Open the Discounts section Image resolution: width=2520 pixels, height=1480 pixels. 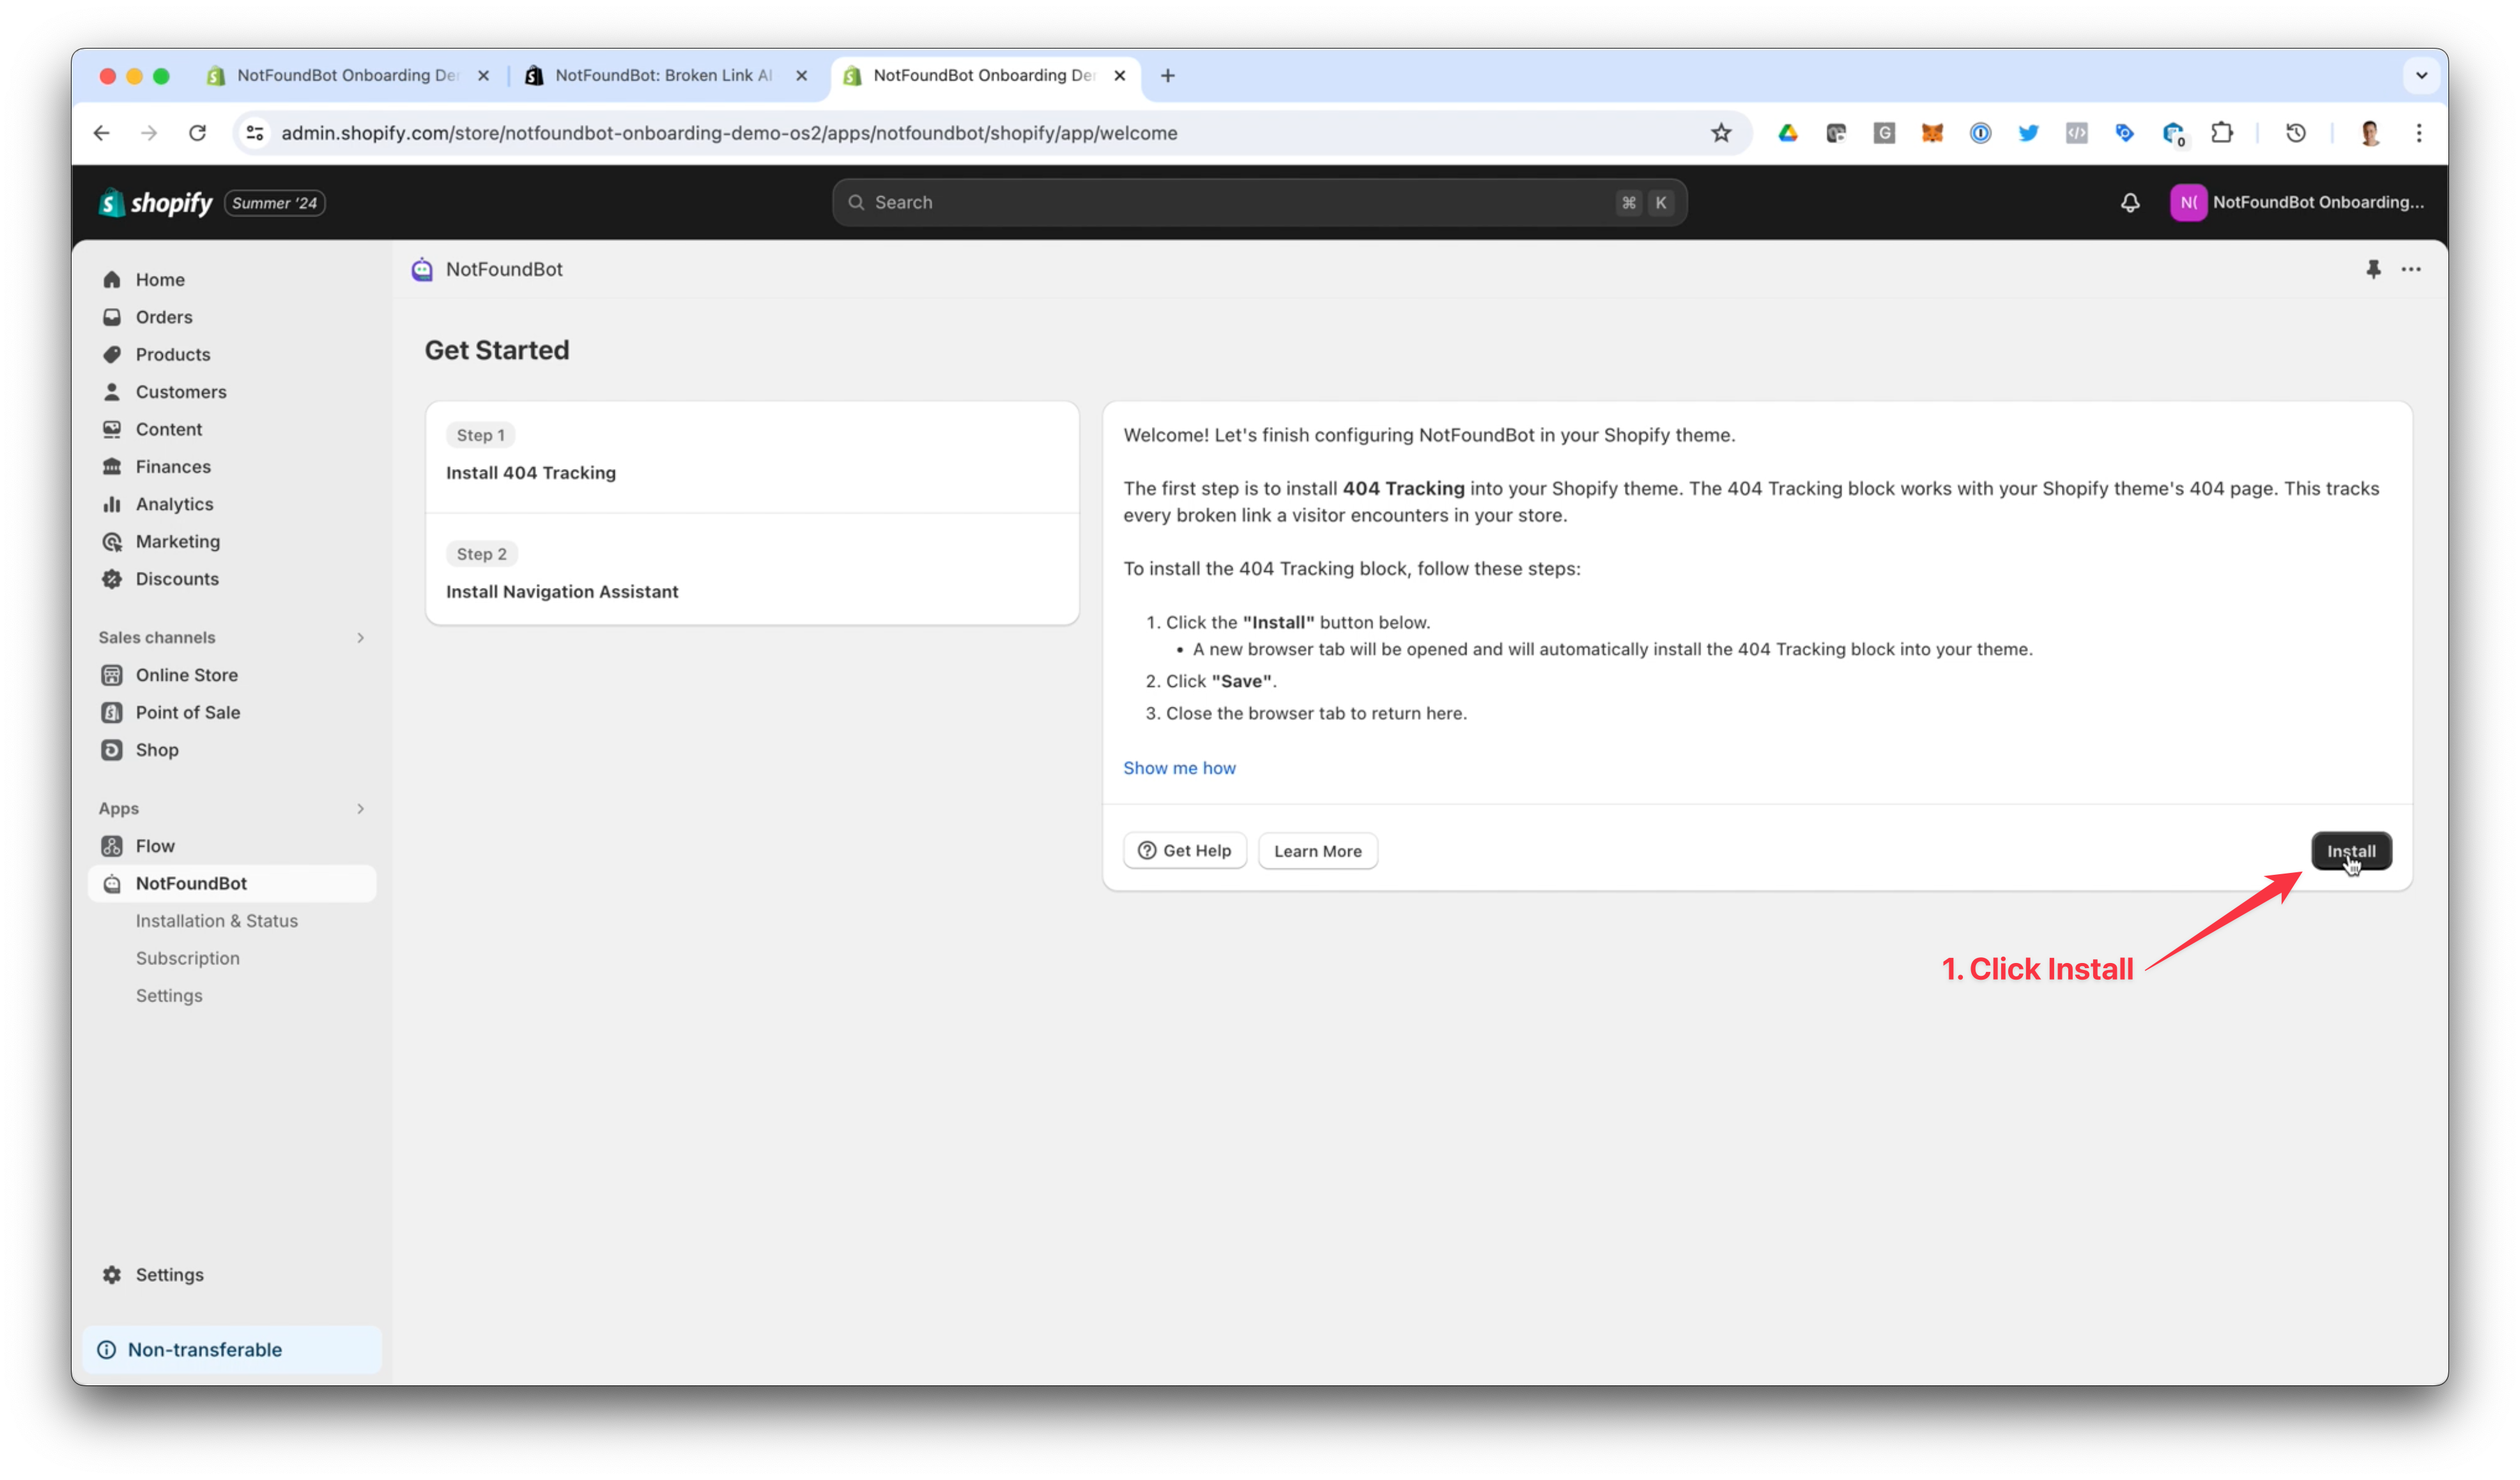[177, 579]
